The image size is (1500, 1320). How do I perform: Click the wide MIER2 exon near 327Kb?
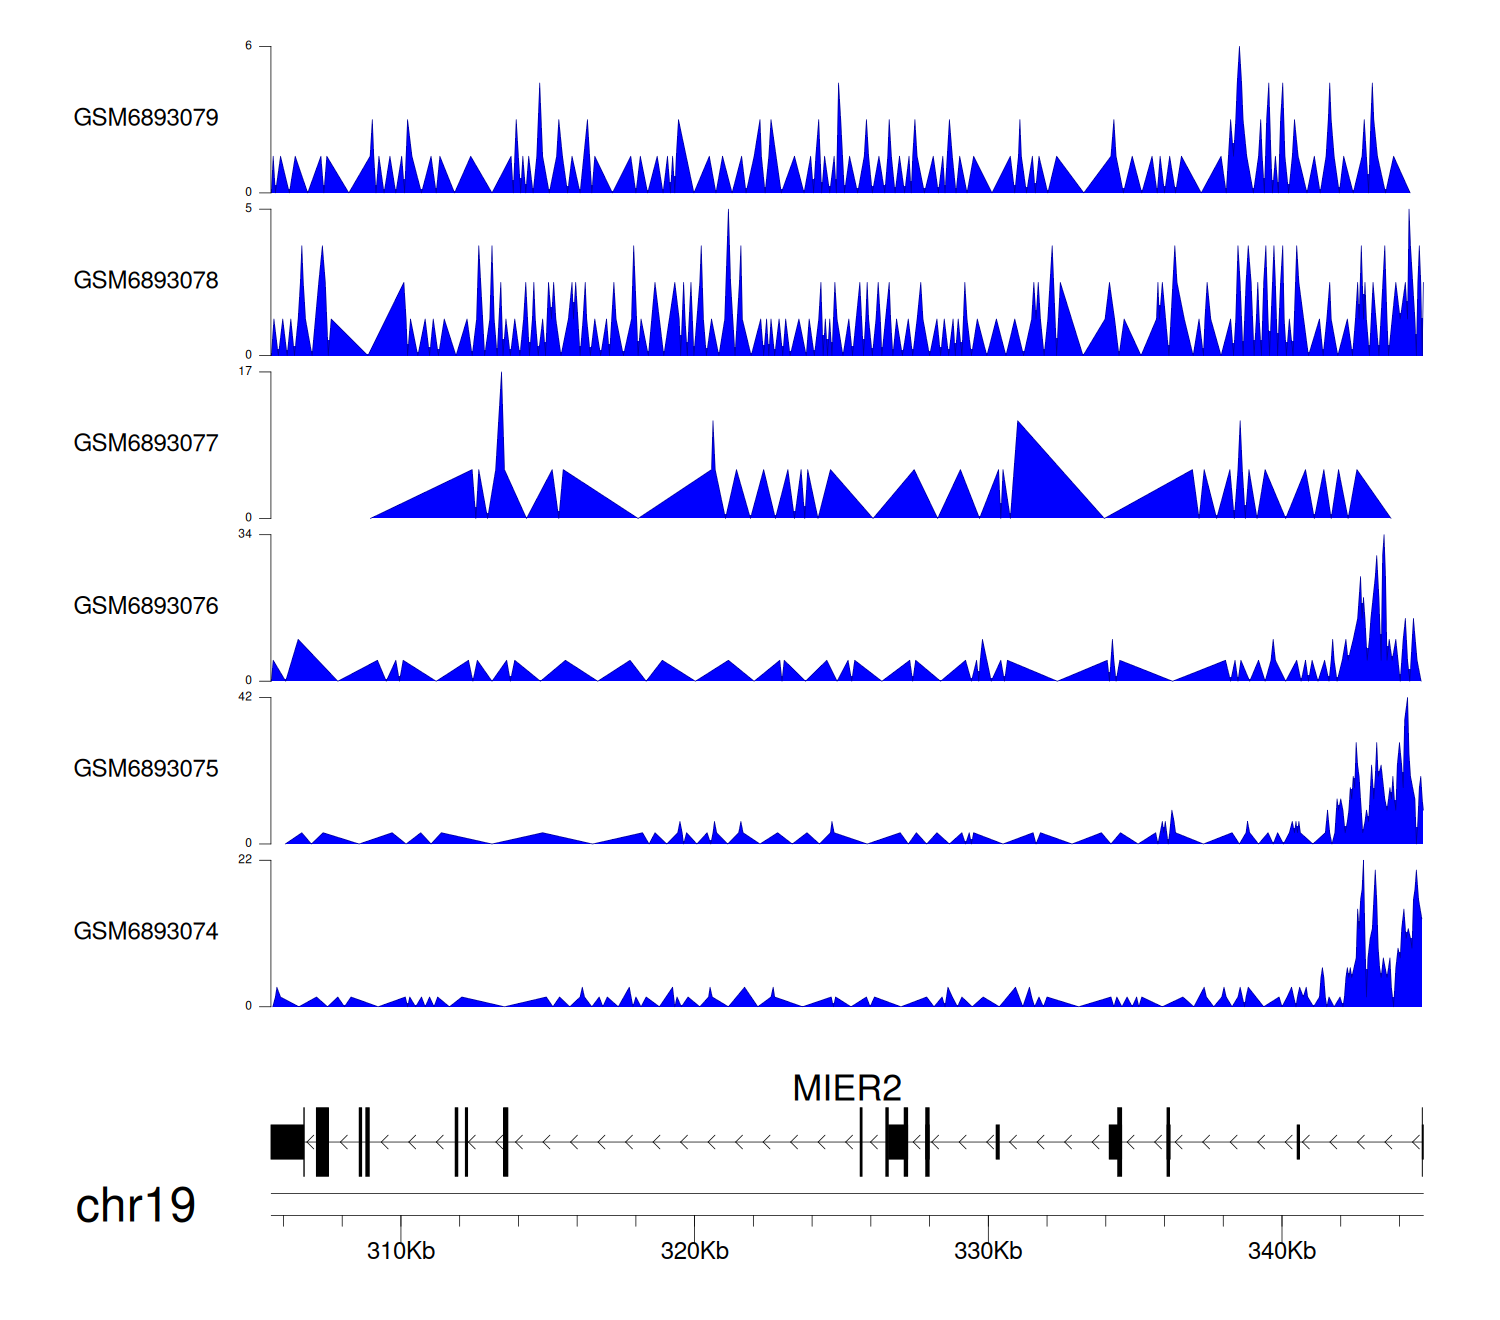(896, 1142)
